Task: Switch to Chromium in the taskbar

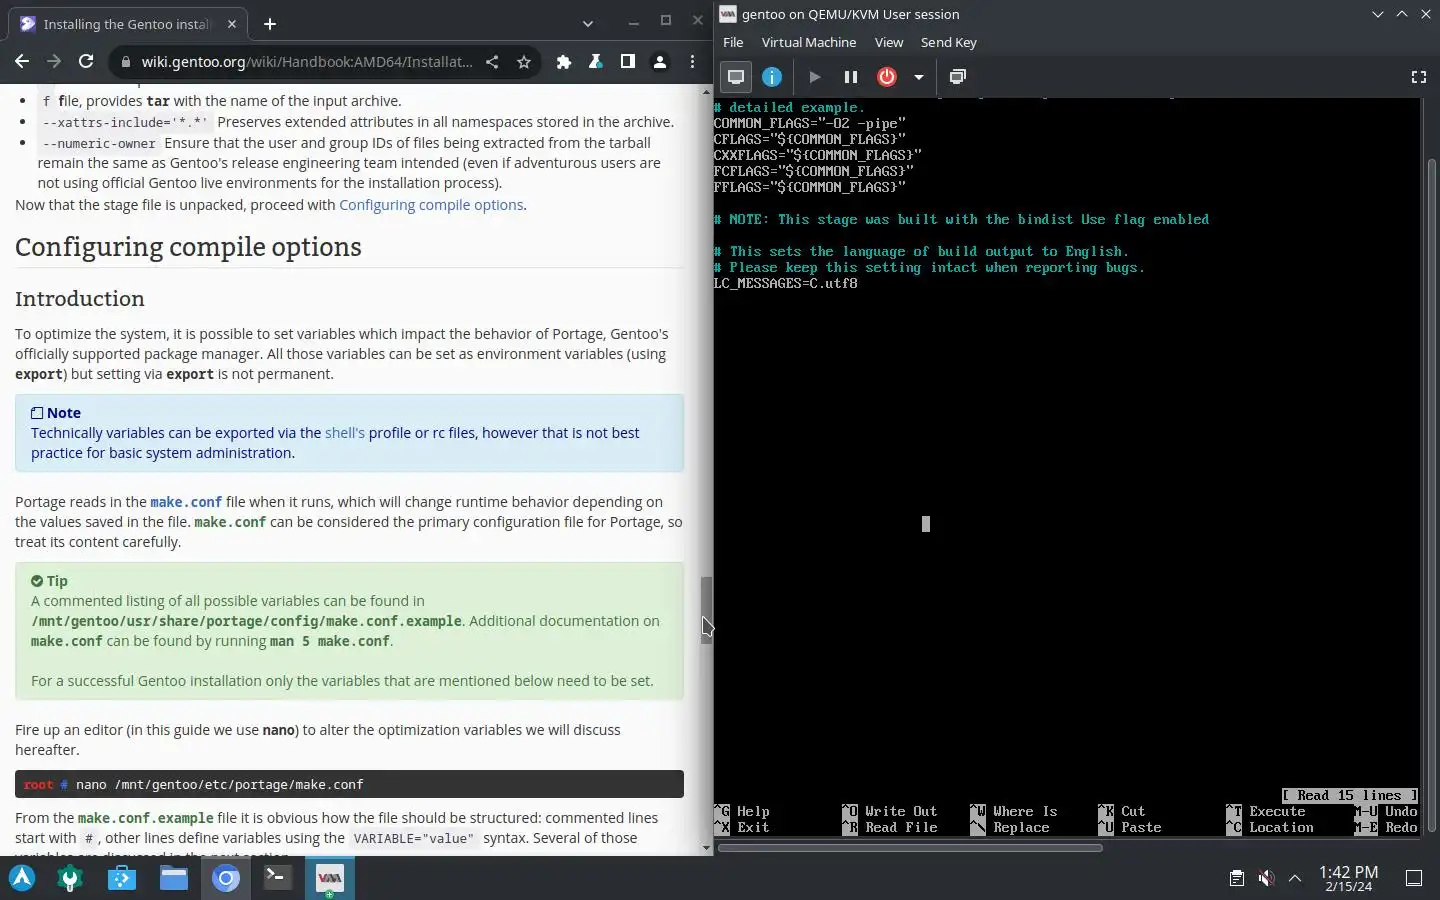Action: 226,878
